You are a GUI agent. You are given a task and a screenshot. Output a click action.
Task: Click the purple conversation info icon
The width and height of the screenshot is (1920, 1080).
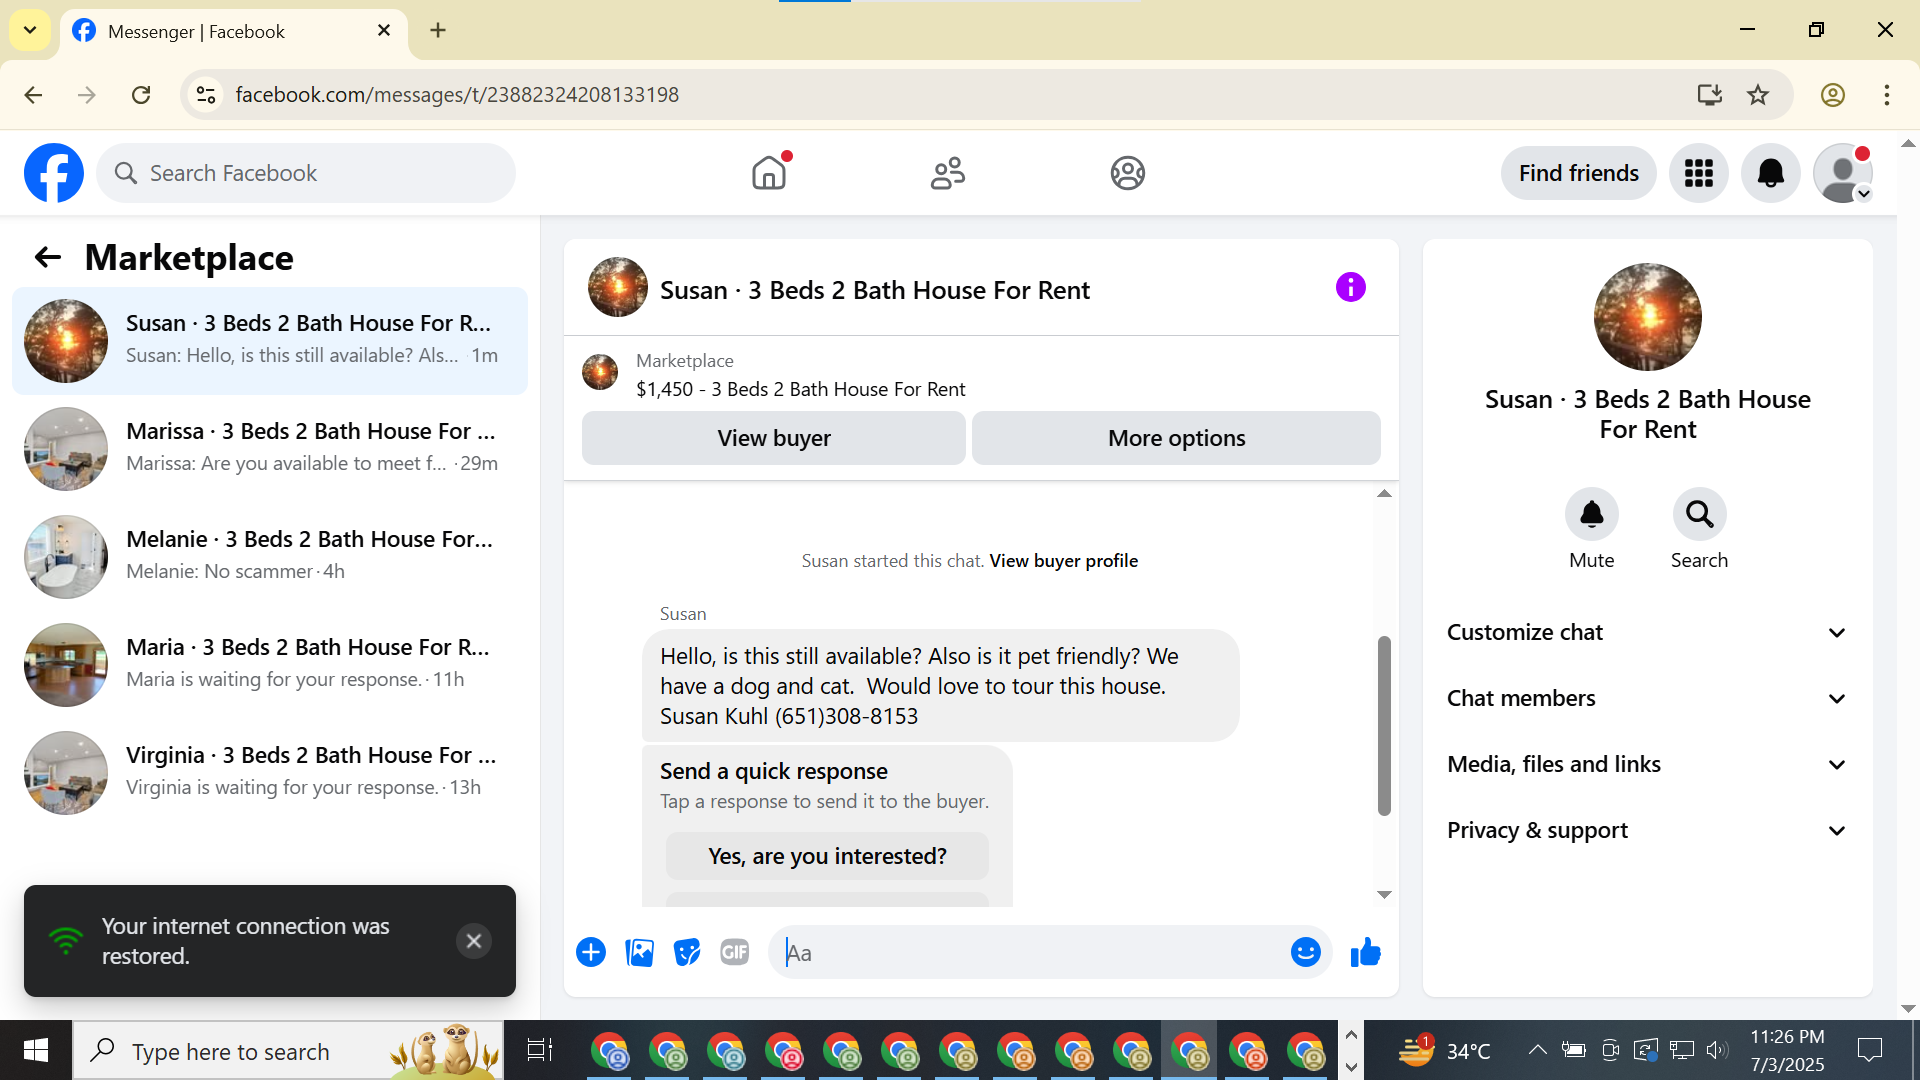(1350, 288)
